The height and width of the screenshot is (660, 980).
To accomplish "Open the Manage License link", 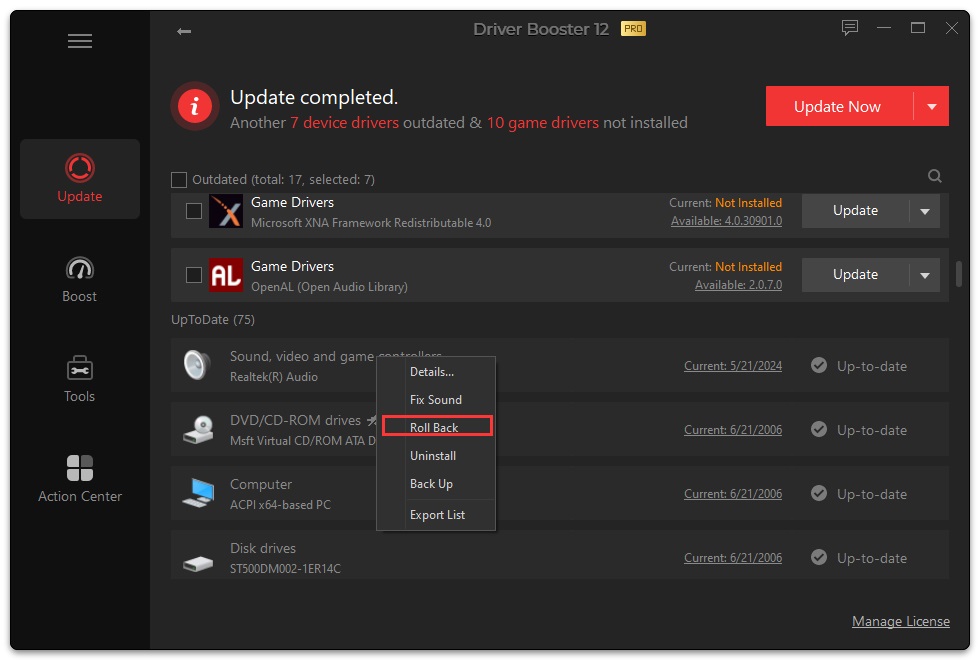I will tap(901, 621).
